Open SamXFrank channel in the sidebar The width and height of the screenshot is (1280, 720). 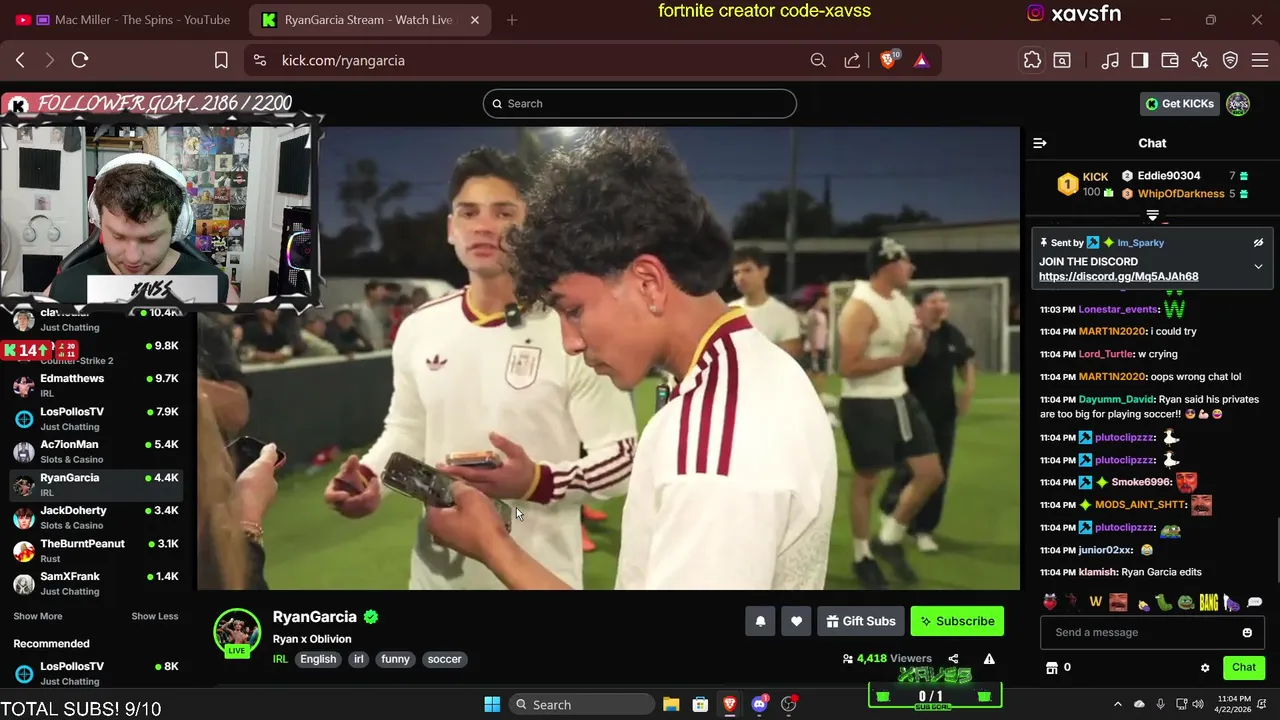click(96, 583)
